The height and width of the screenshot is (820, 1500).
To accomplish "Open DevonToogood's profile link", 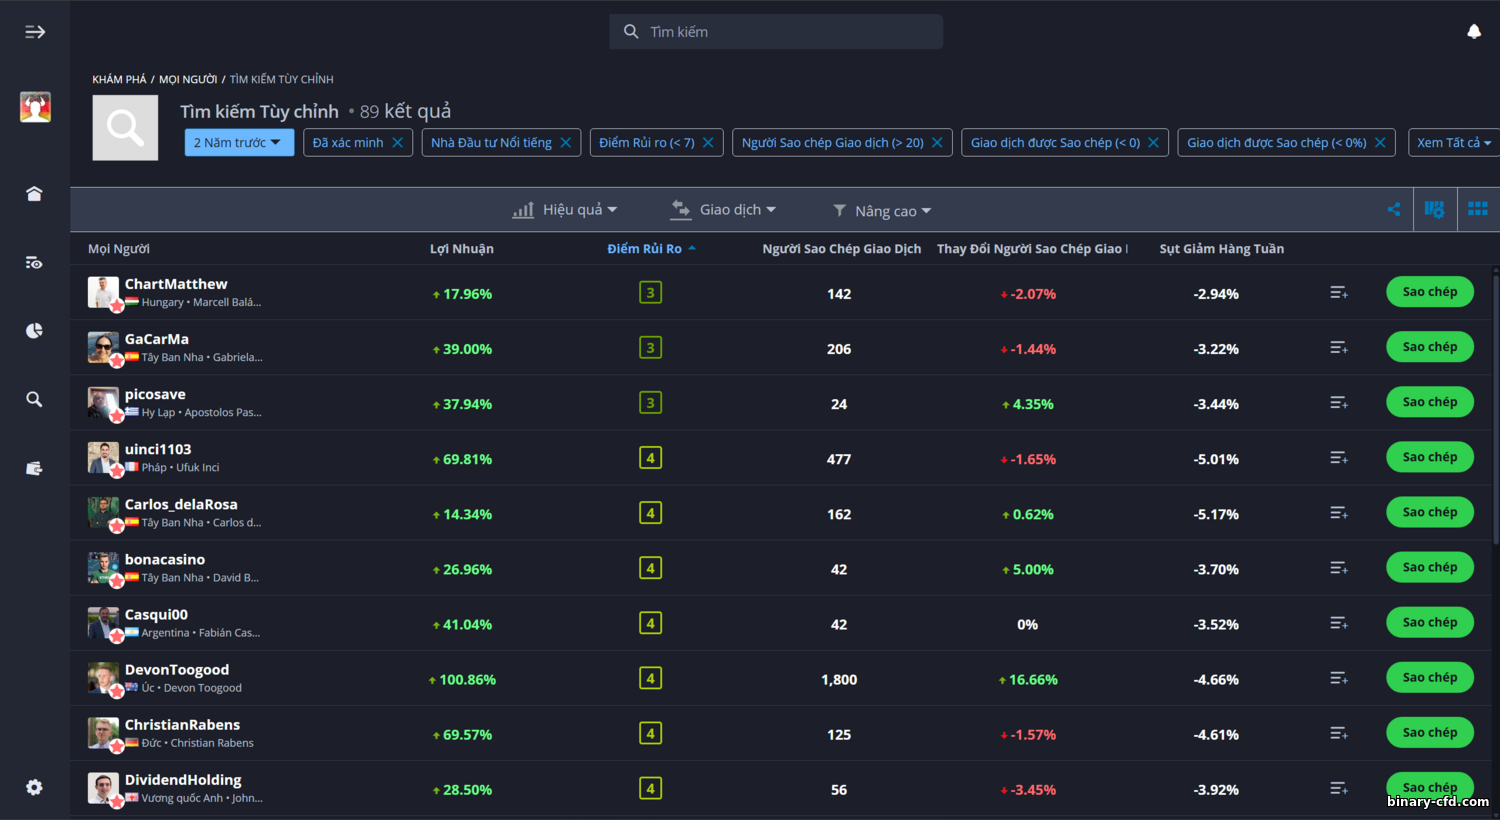I will tap(177, 670).
